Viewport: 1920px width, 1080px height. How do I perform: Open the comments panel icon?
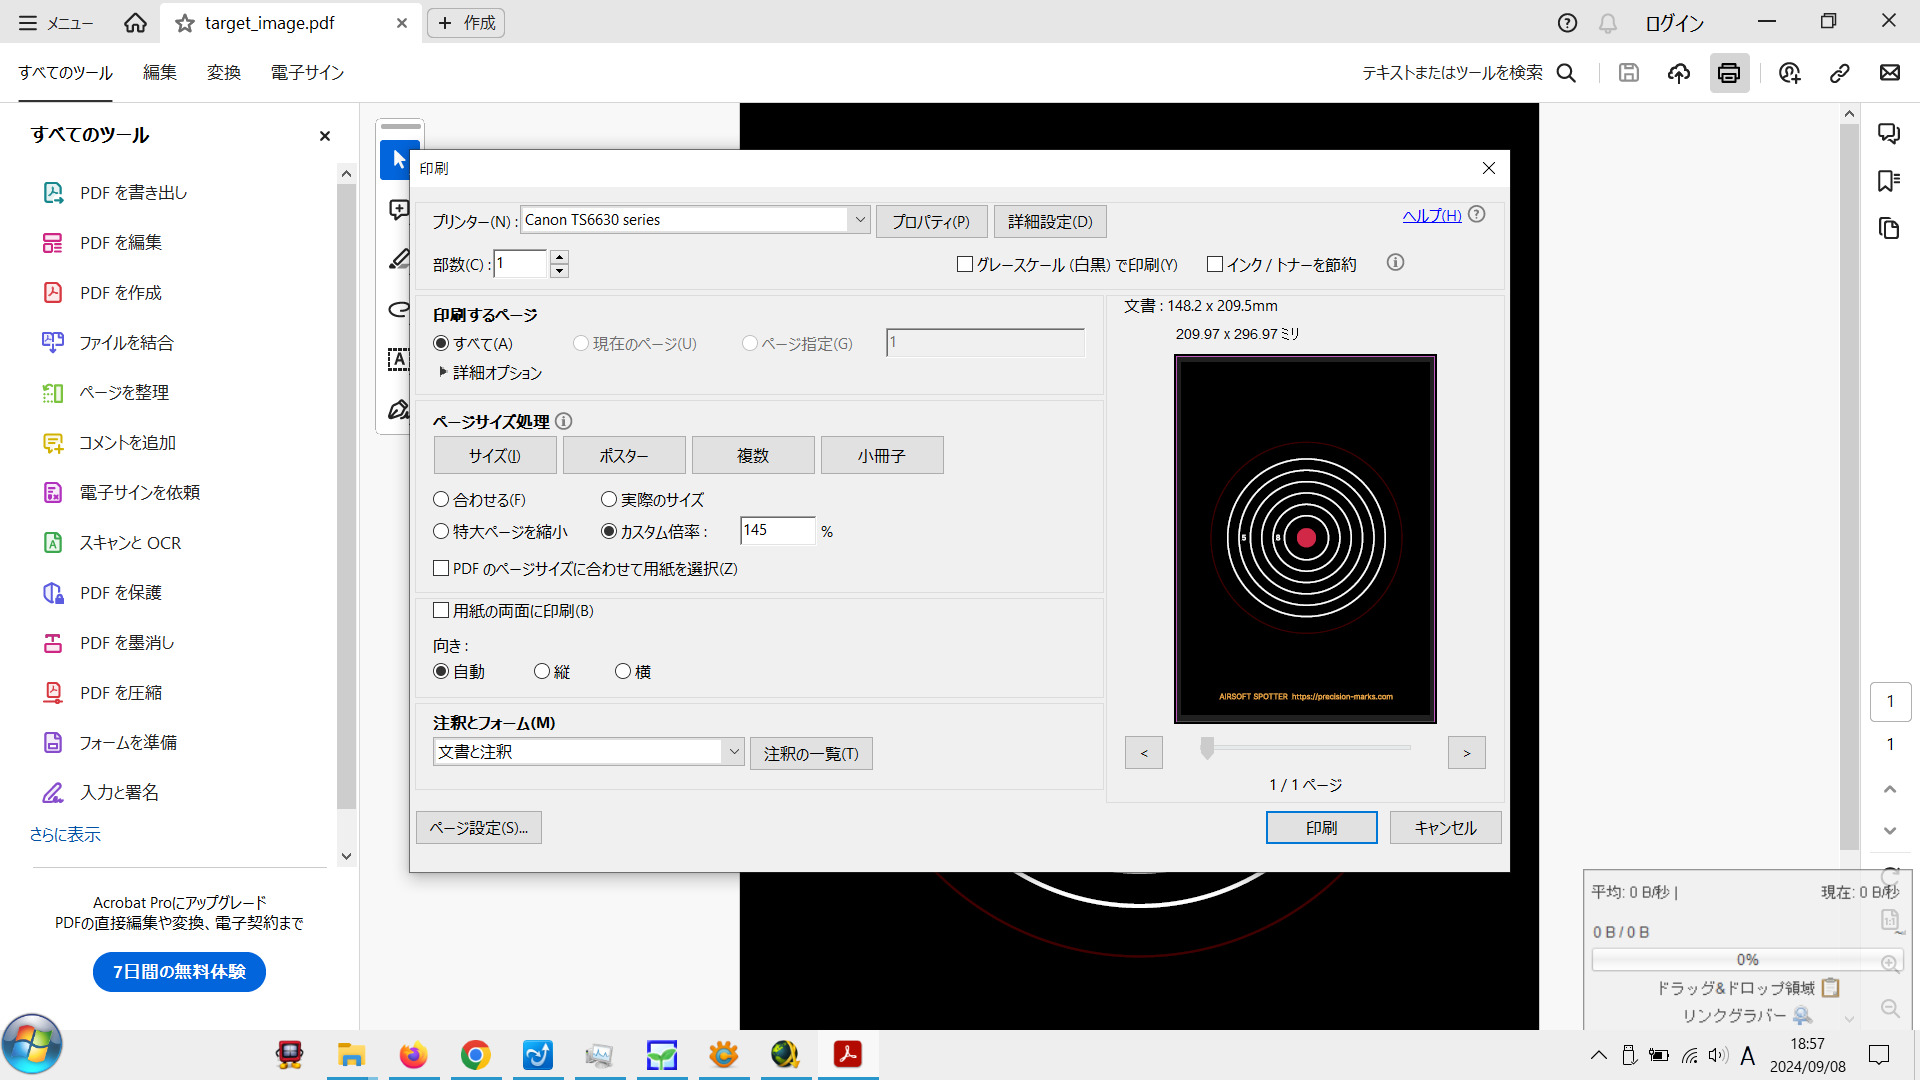[1889, 133]
